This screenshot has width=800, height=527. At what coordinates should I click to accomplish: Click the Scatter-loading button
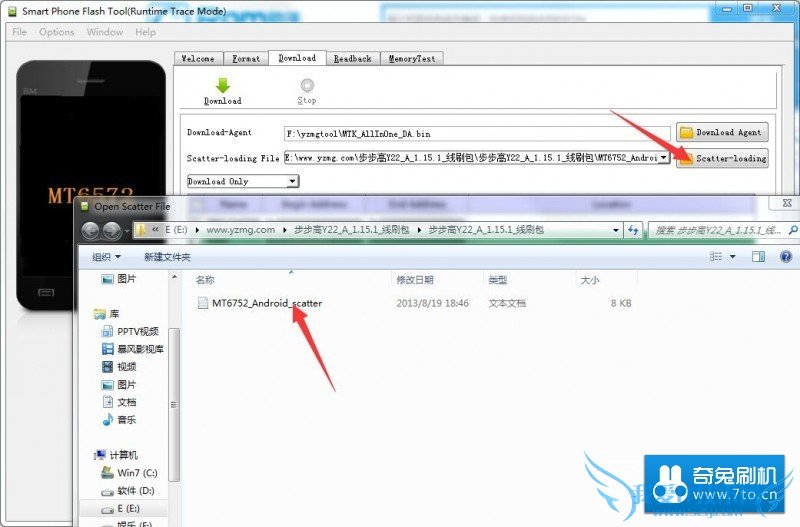pos(722,158)
